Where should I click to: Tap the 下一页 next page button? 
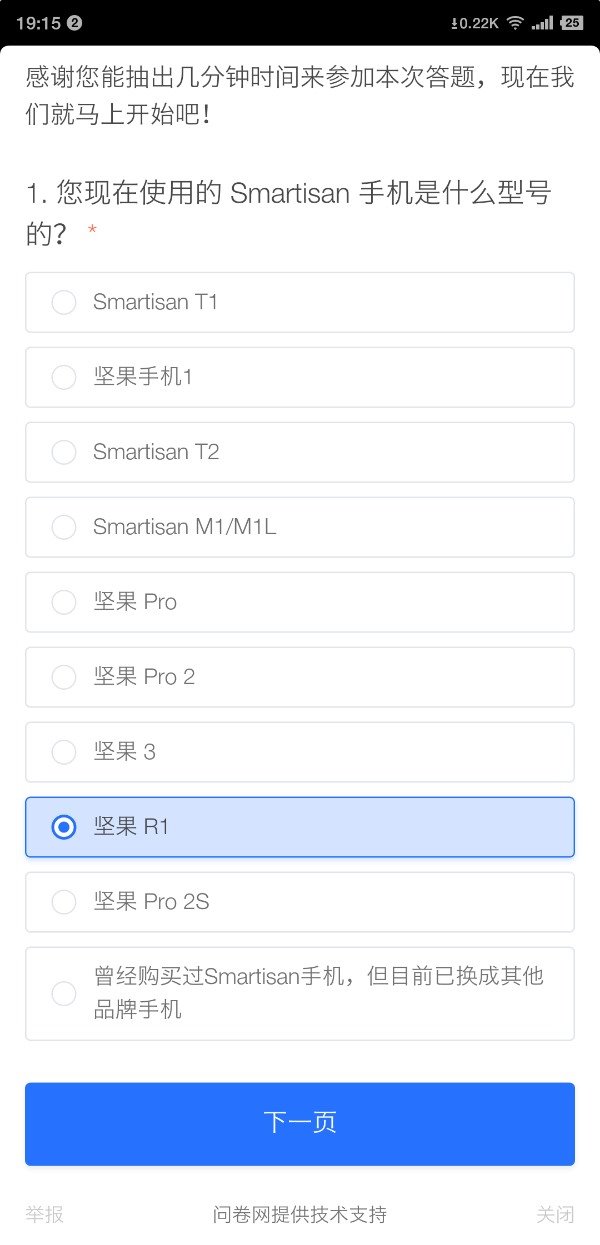click(300, 1123)
